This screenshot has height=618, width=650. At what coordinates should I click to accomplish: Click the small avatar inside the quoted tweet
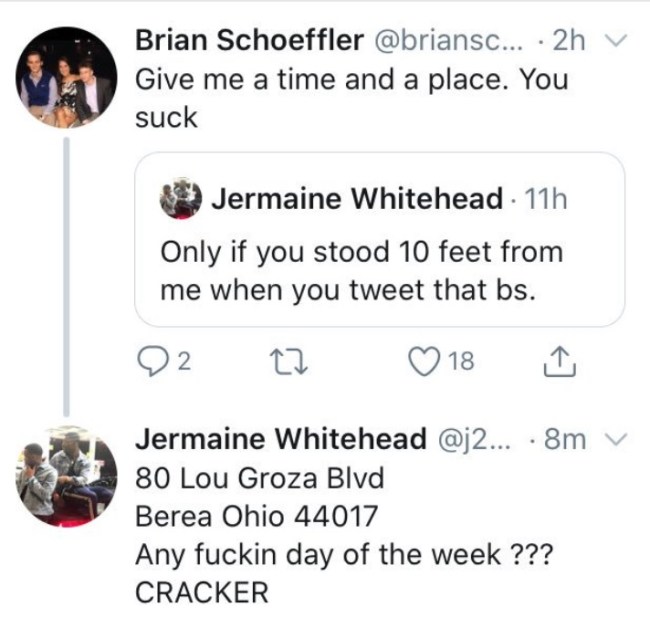180,199
